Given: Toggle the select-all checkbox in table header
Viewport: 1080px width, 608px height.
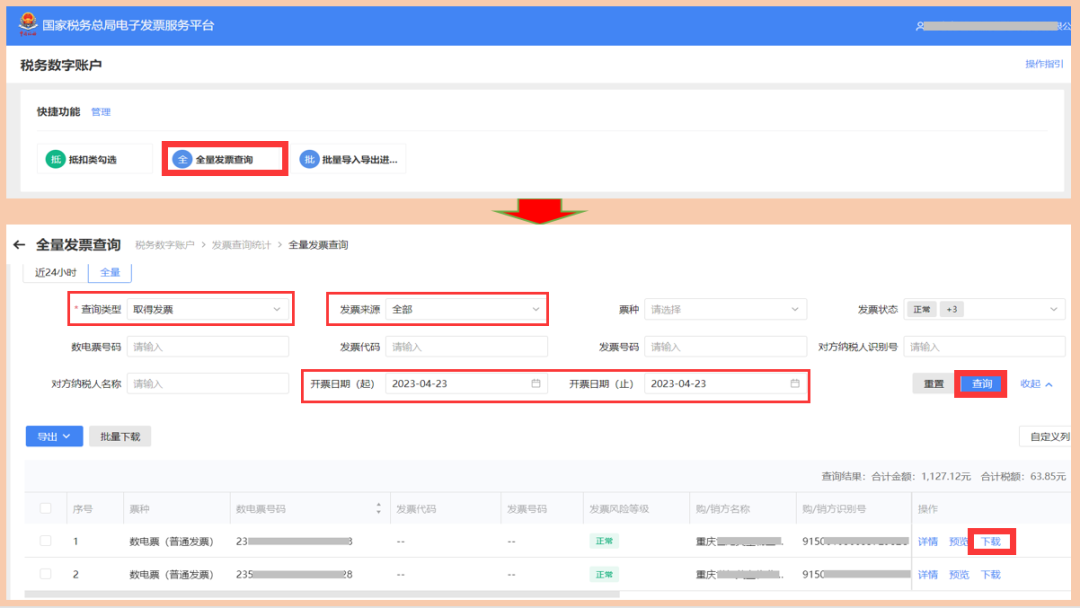Looking at the screenshot, I should 46,509.
